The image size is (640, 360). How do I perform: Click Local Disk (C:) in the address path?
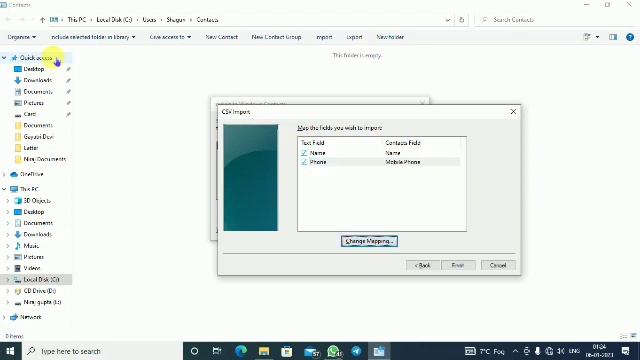(114, 20)
